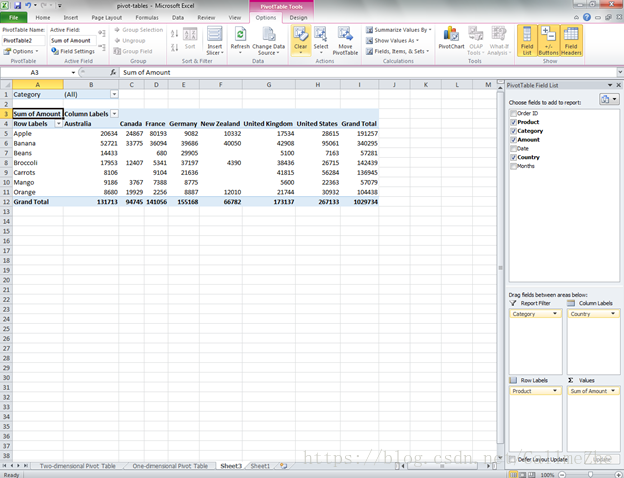Open Row Labels filter dropdown
The width and height of the screenshot is (624, 478).
coord(58,124)
